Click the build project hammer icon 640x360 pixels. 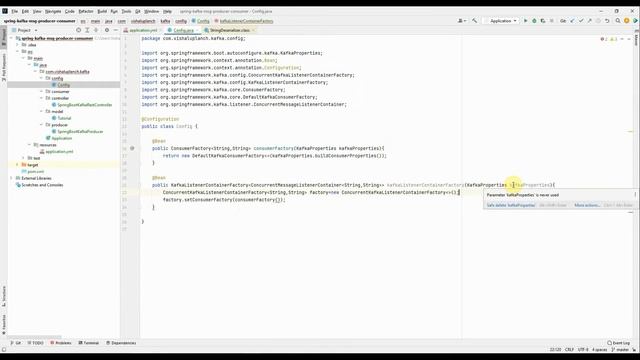point(474,21)
